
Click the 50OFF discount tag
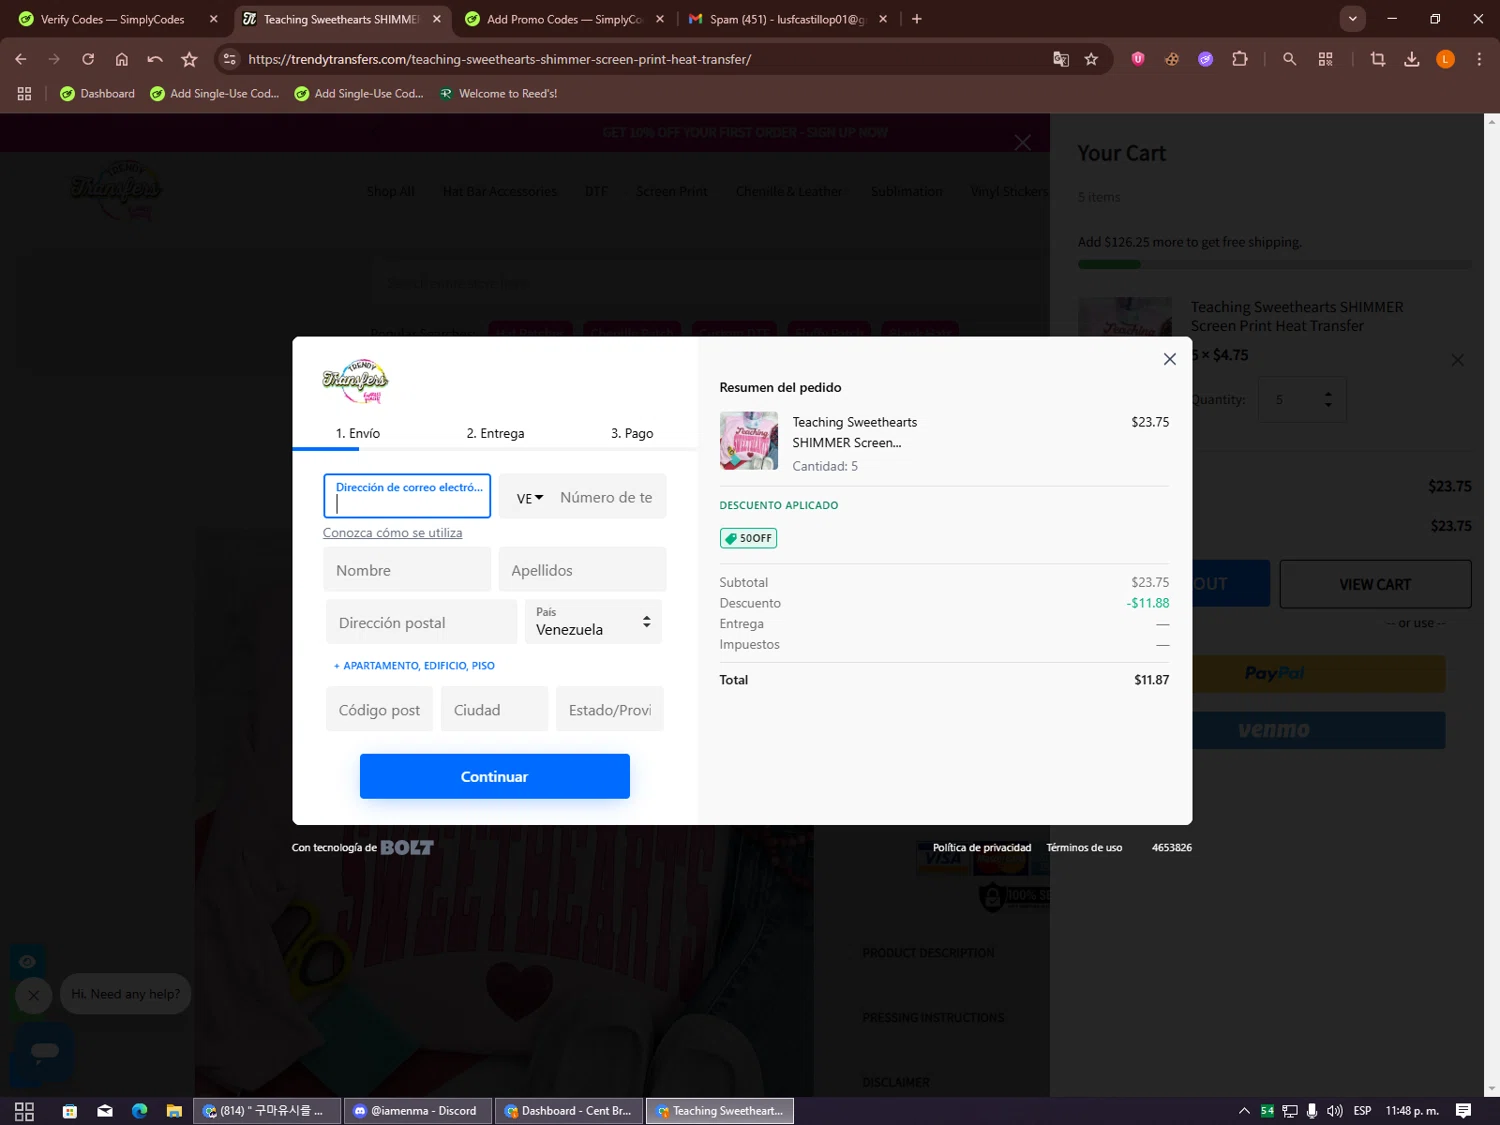tap(748, 538)
